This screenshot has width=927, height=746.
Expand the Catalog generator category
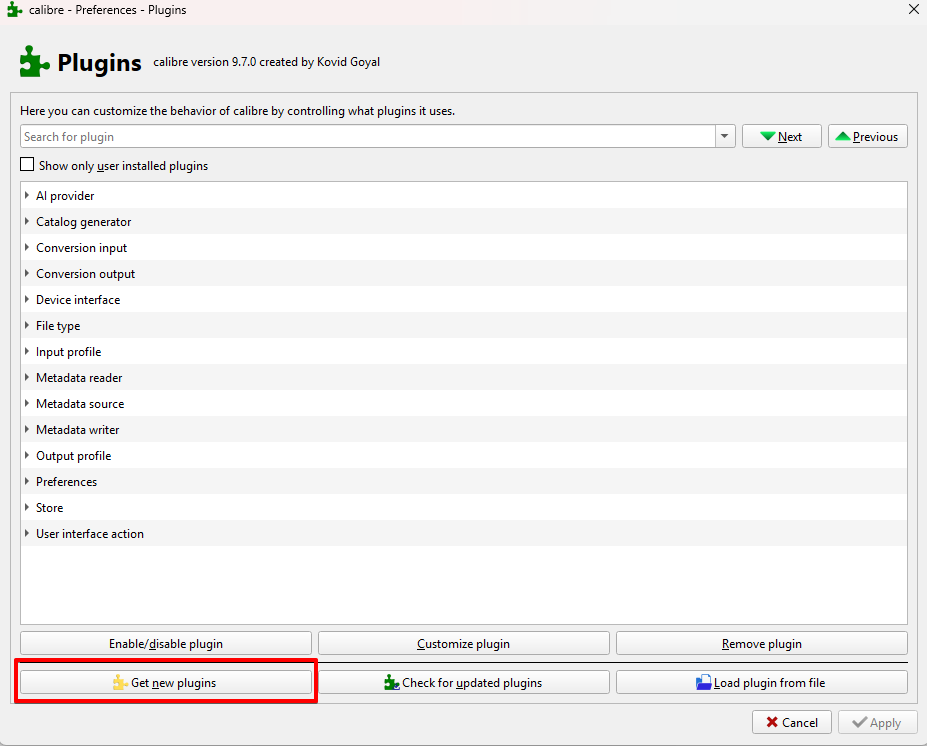(x=27, y=221)
